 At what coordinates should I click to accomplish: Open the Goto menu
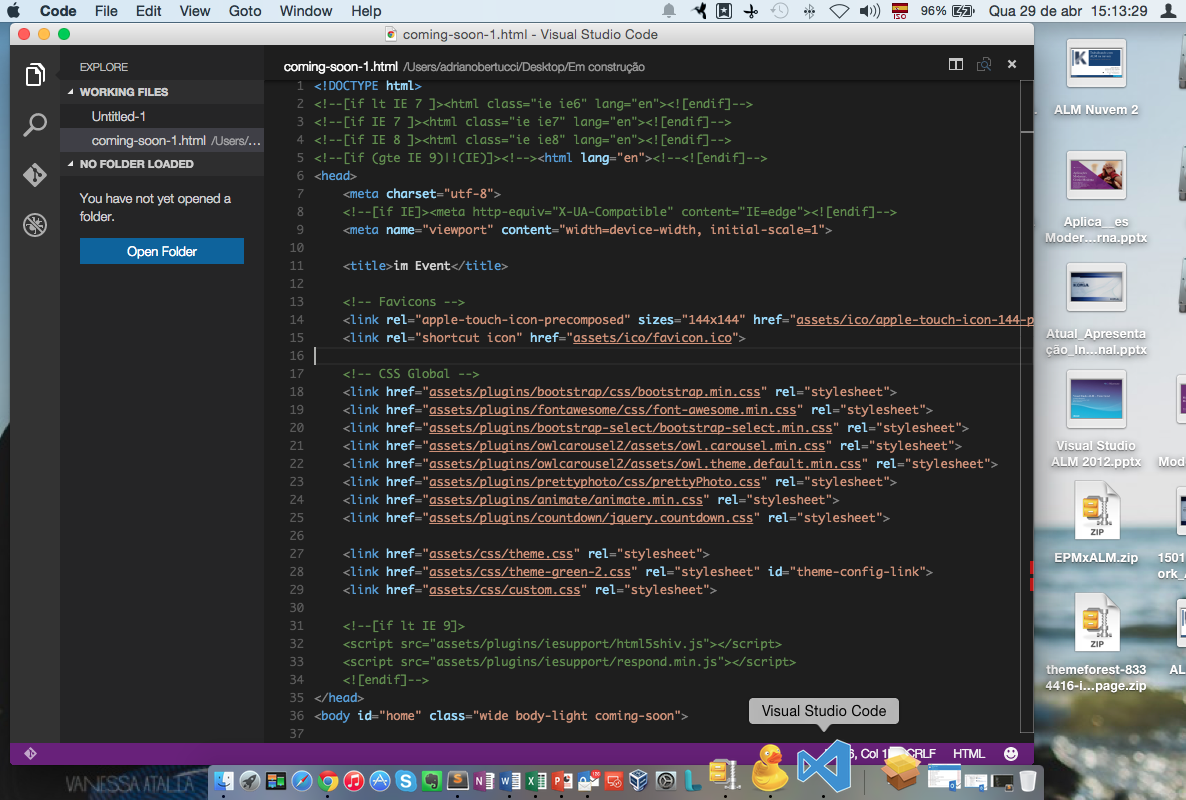(245, 11)
